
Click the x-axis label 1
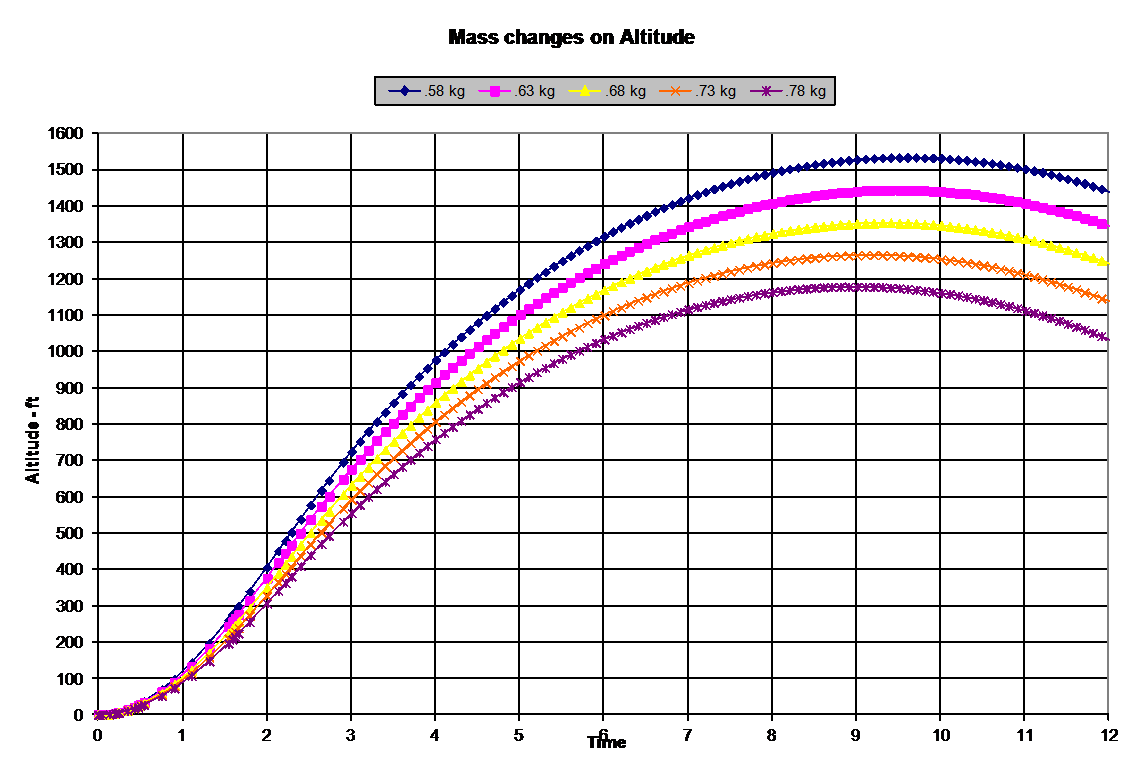[182, 735]
